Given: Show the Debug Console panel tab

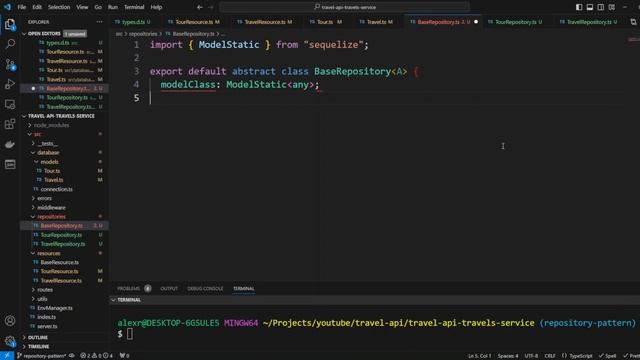Looking at the screenshot, I should pyautogui.click(x=205, y=289).
